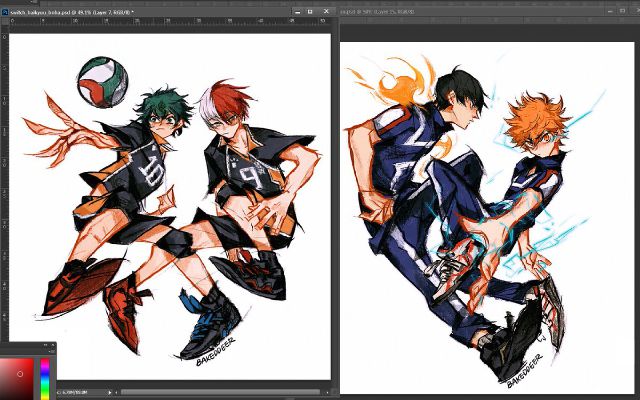Maximize the switch_haikyuu_boku.psd document window

(310, 12)
